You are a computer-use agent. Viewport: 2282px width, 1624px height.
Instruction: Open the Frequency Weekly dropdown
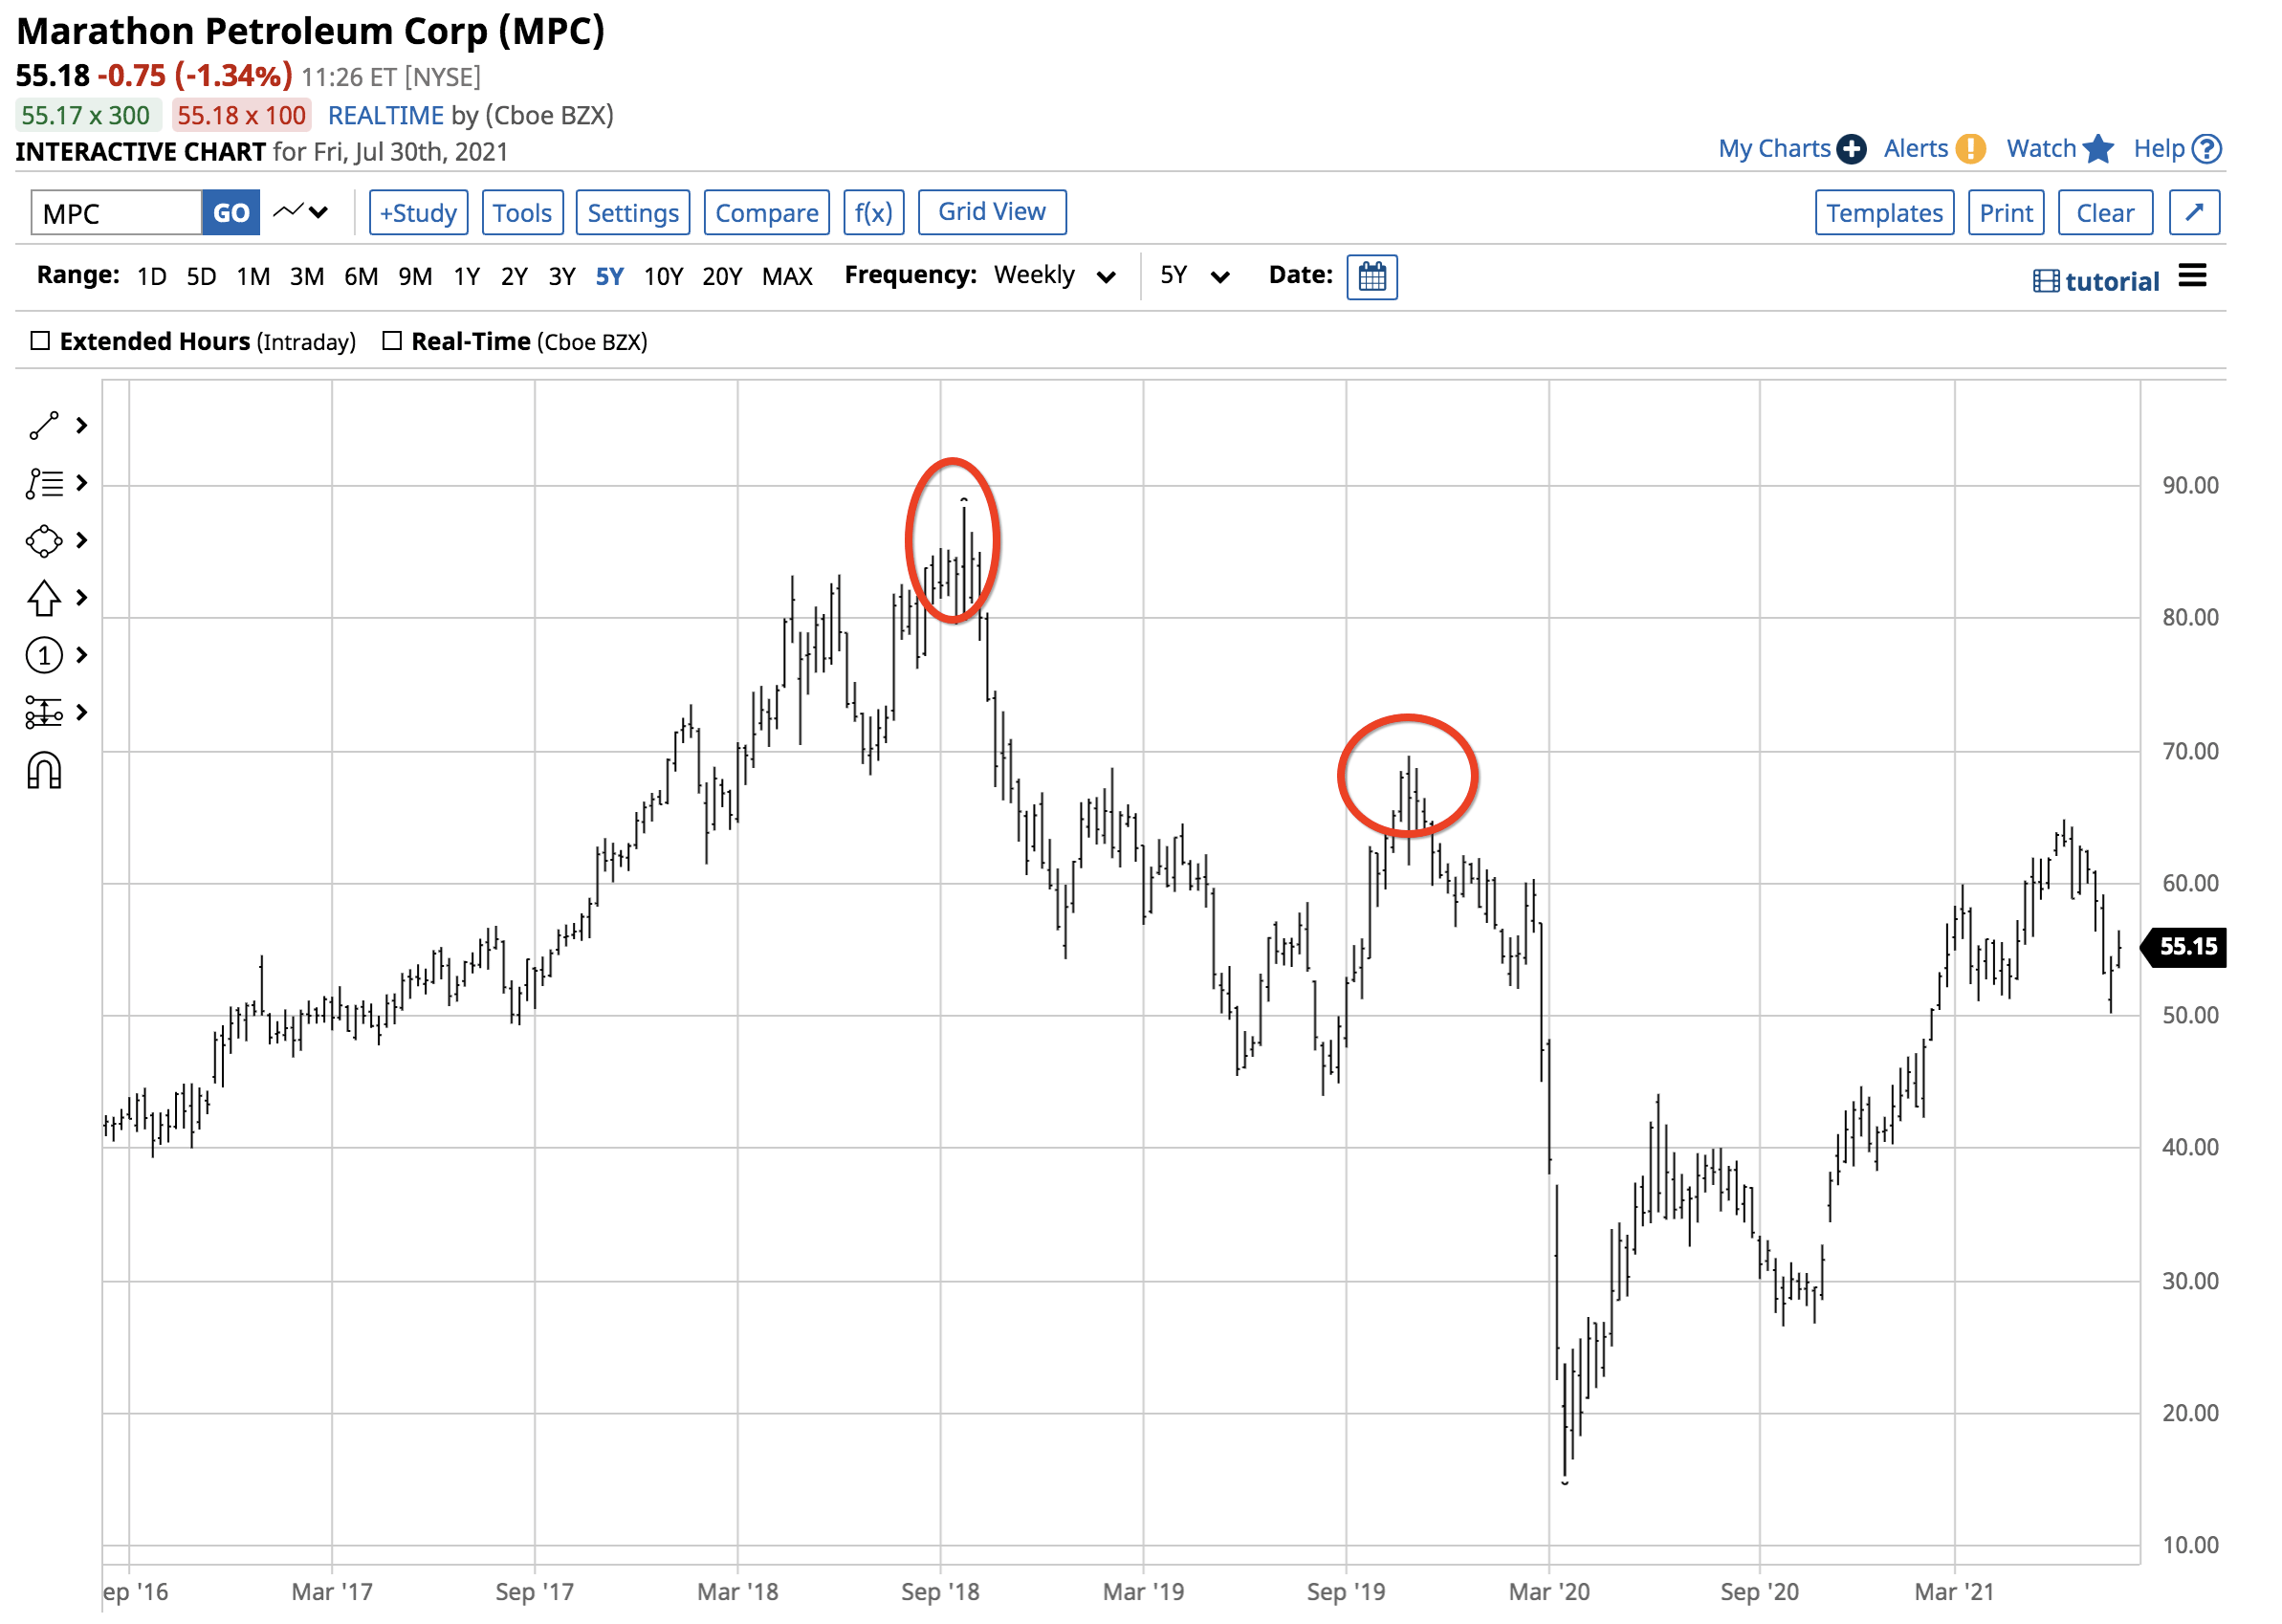pyautogui.click(x=1055, y=276)
